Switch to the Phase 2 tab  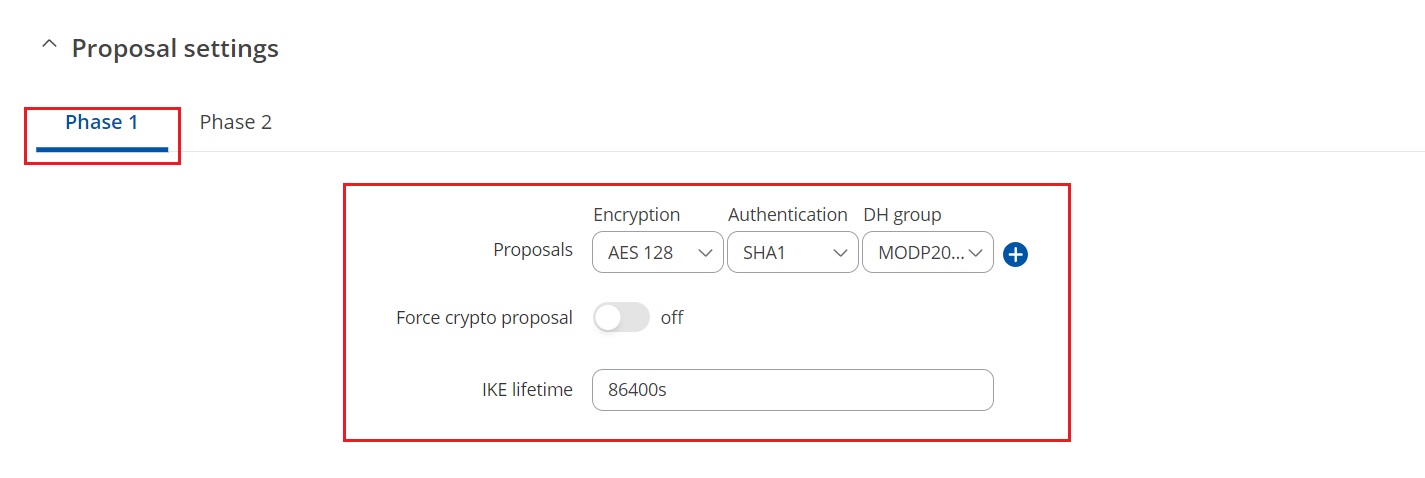(235, 122)
